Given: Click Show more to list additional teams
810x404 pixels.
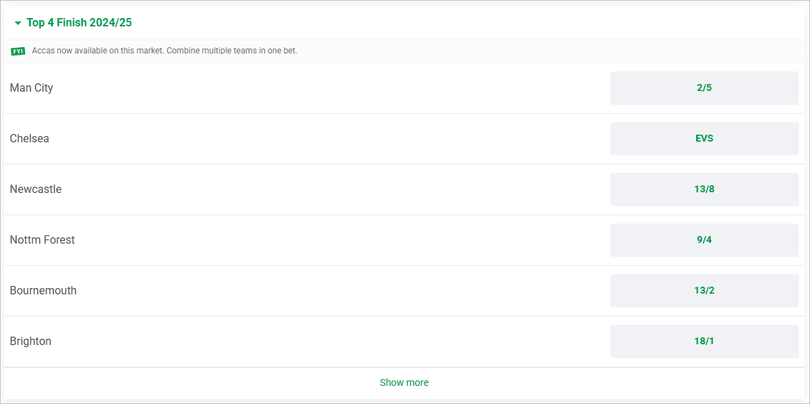Looking at the screenshot, I should point(404,382).
